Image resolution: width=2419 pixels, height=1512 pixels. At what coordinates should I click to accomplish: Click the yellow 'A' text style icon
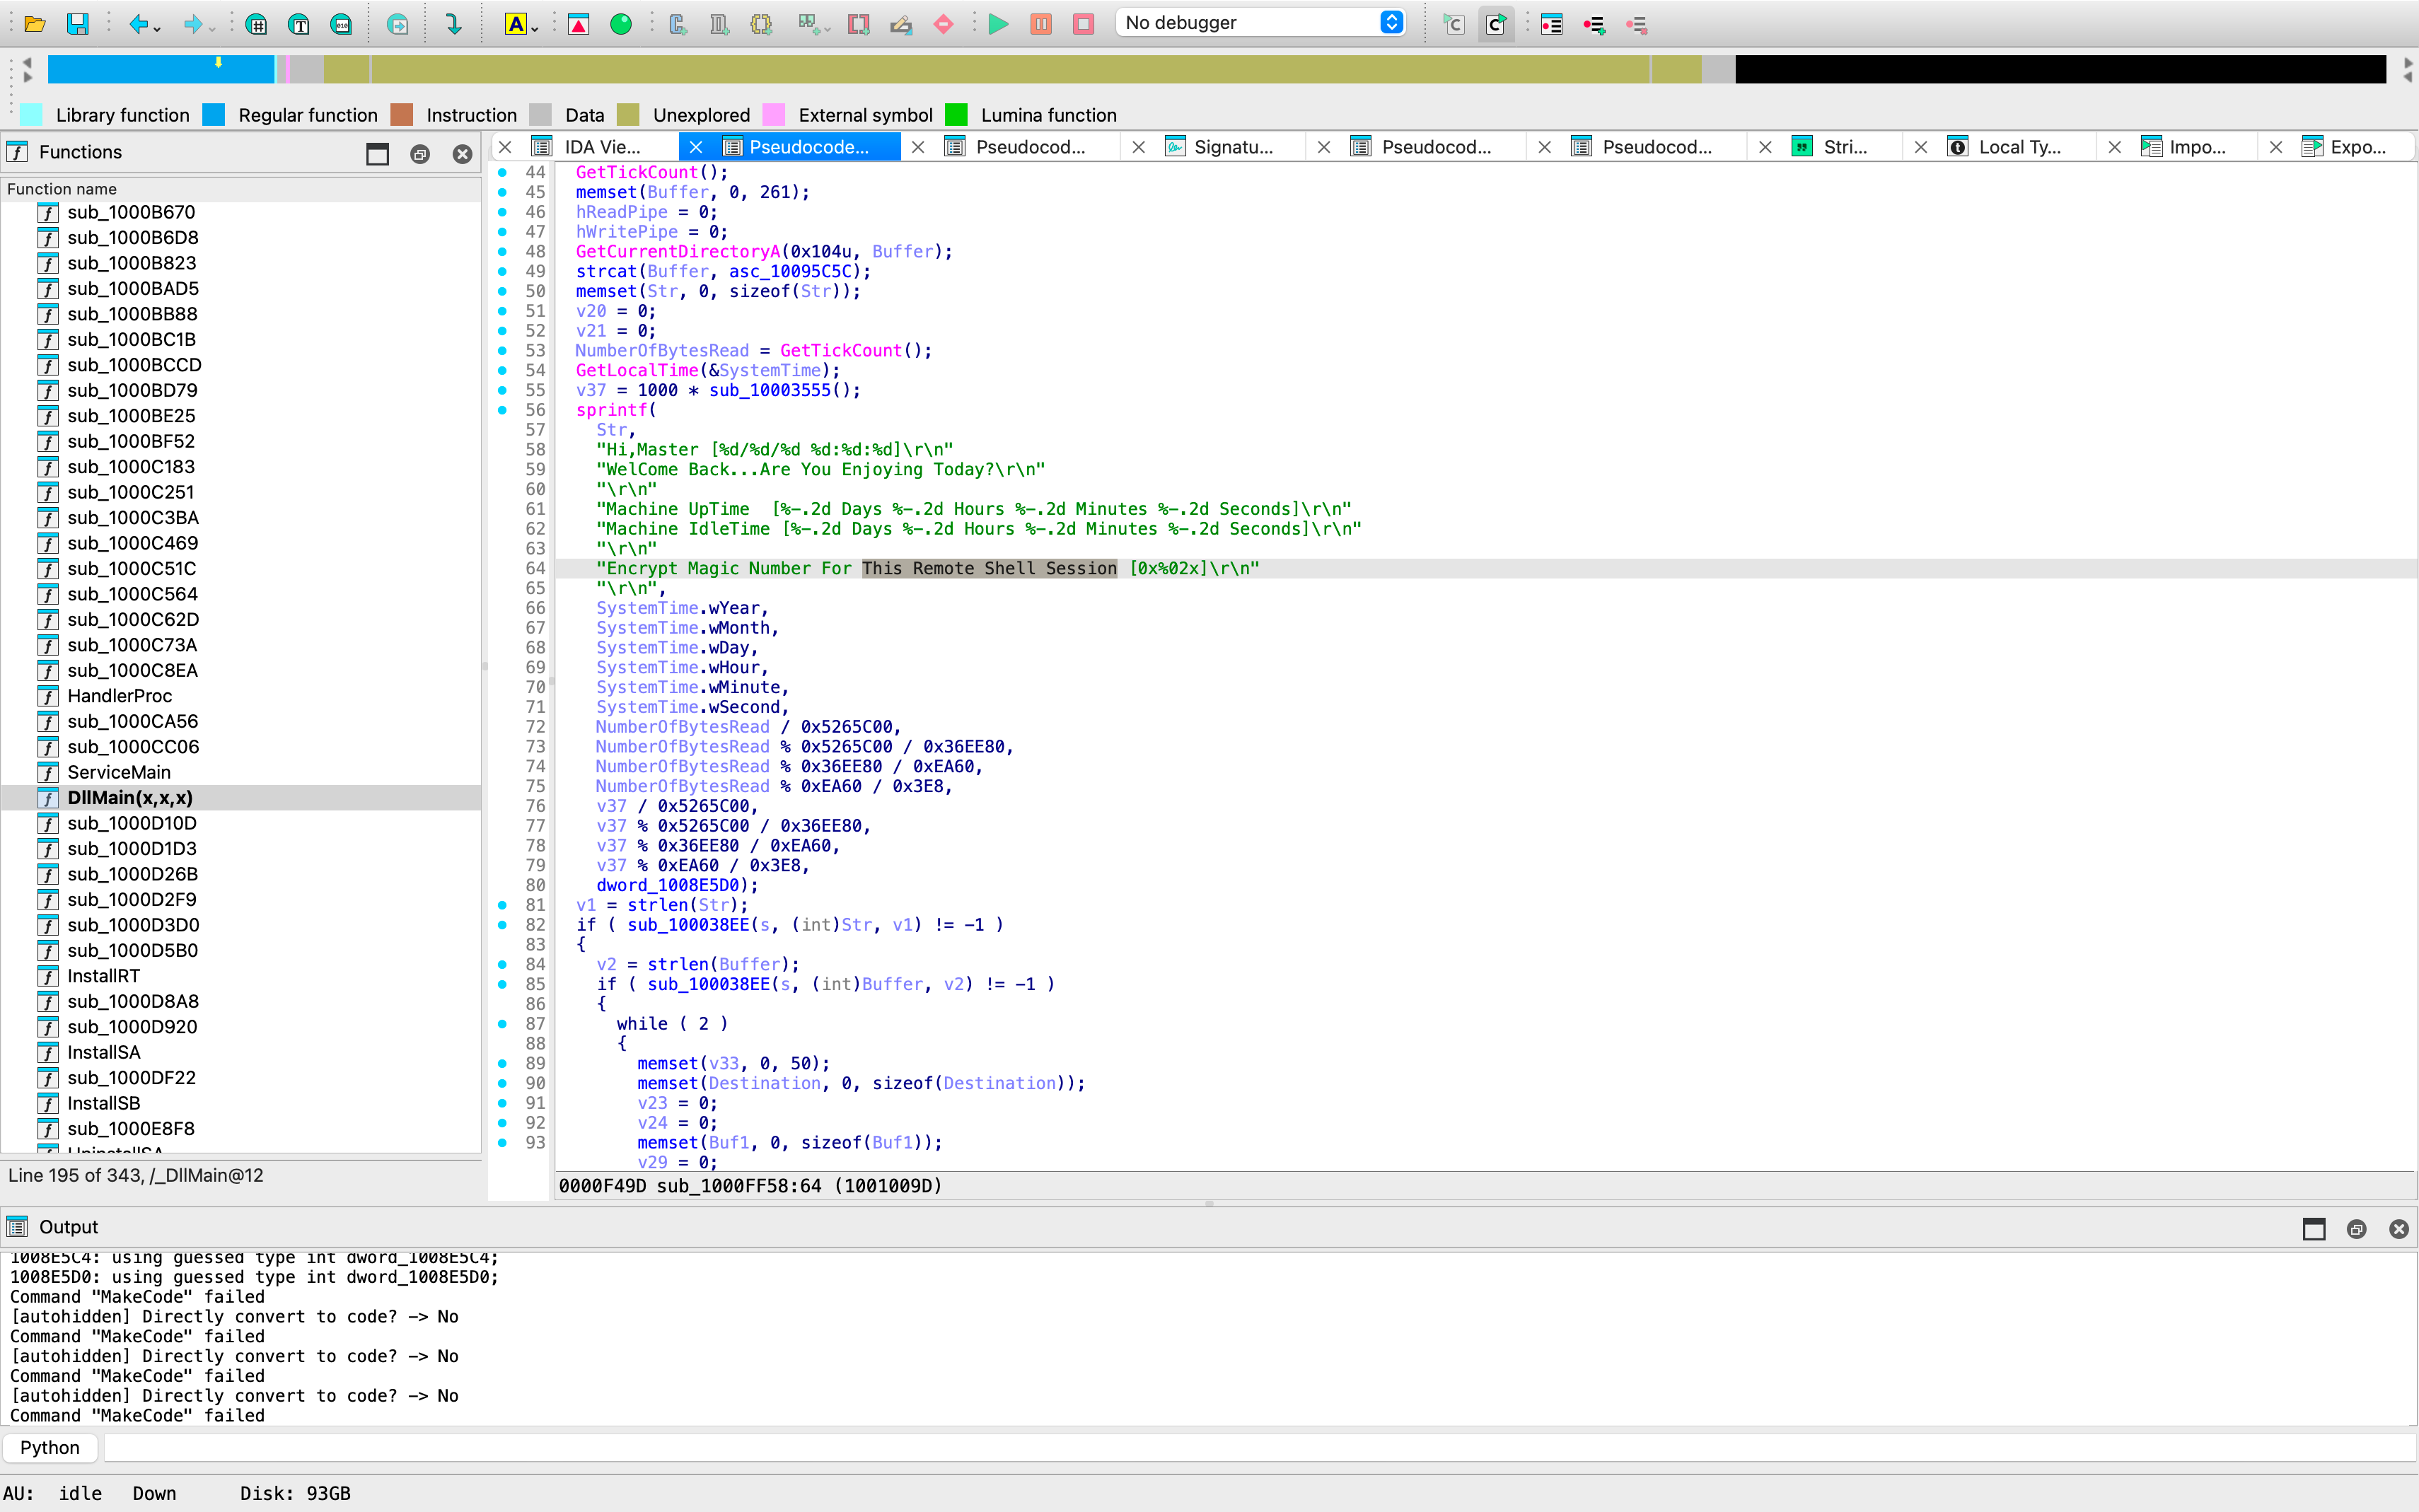pyautogui.click(x=515, y=24)
